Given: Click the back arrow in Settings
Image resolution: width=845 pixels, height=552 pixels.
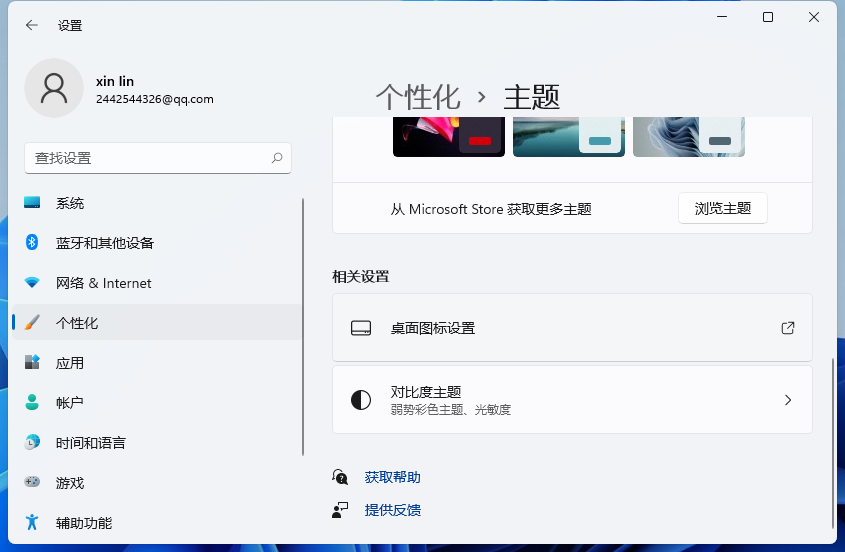Looking at the screenshot, I should pos(32,25).
